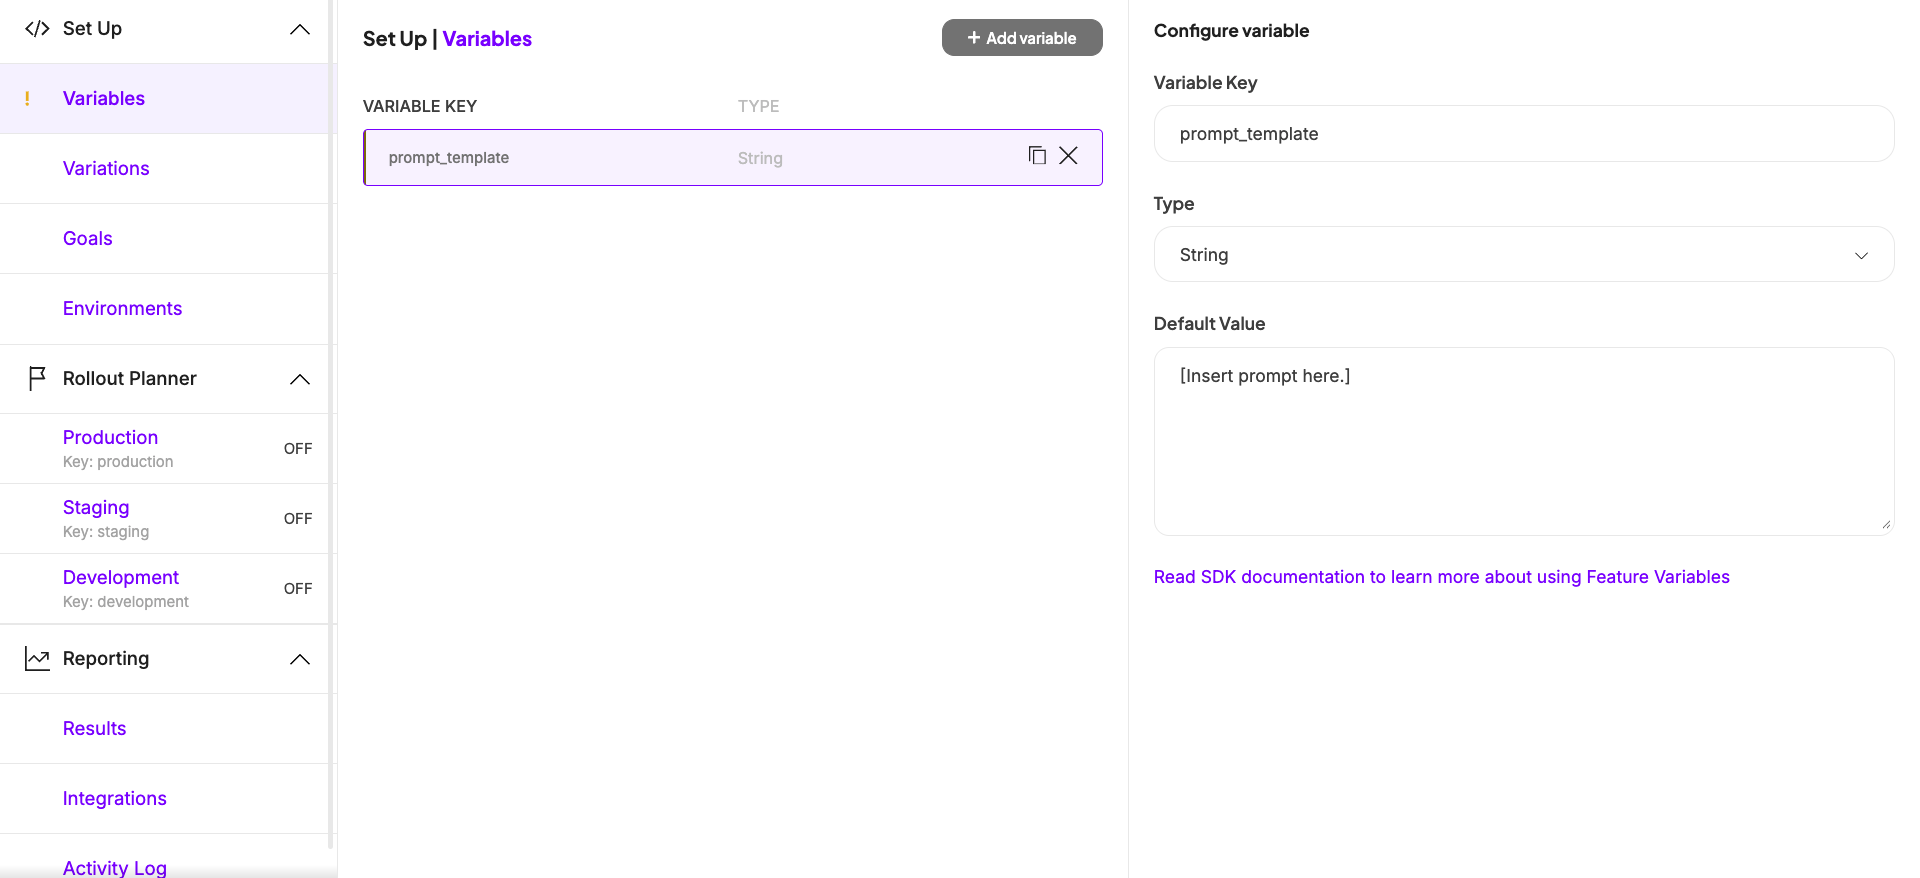Click the Key: development label
Viewport: 1920px width, 878px height.
pos(126,602)
